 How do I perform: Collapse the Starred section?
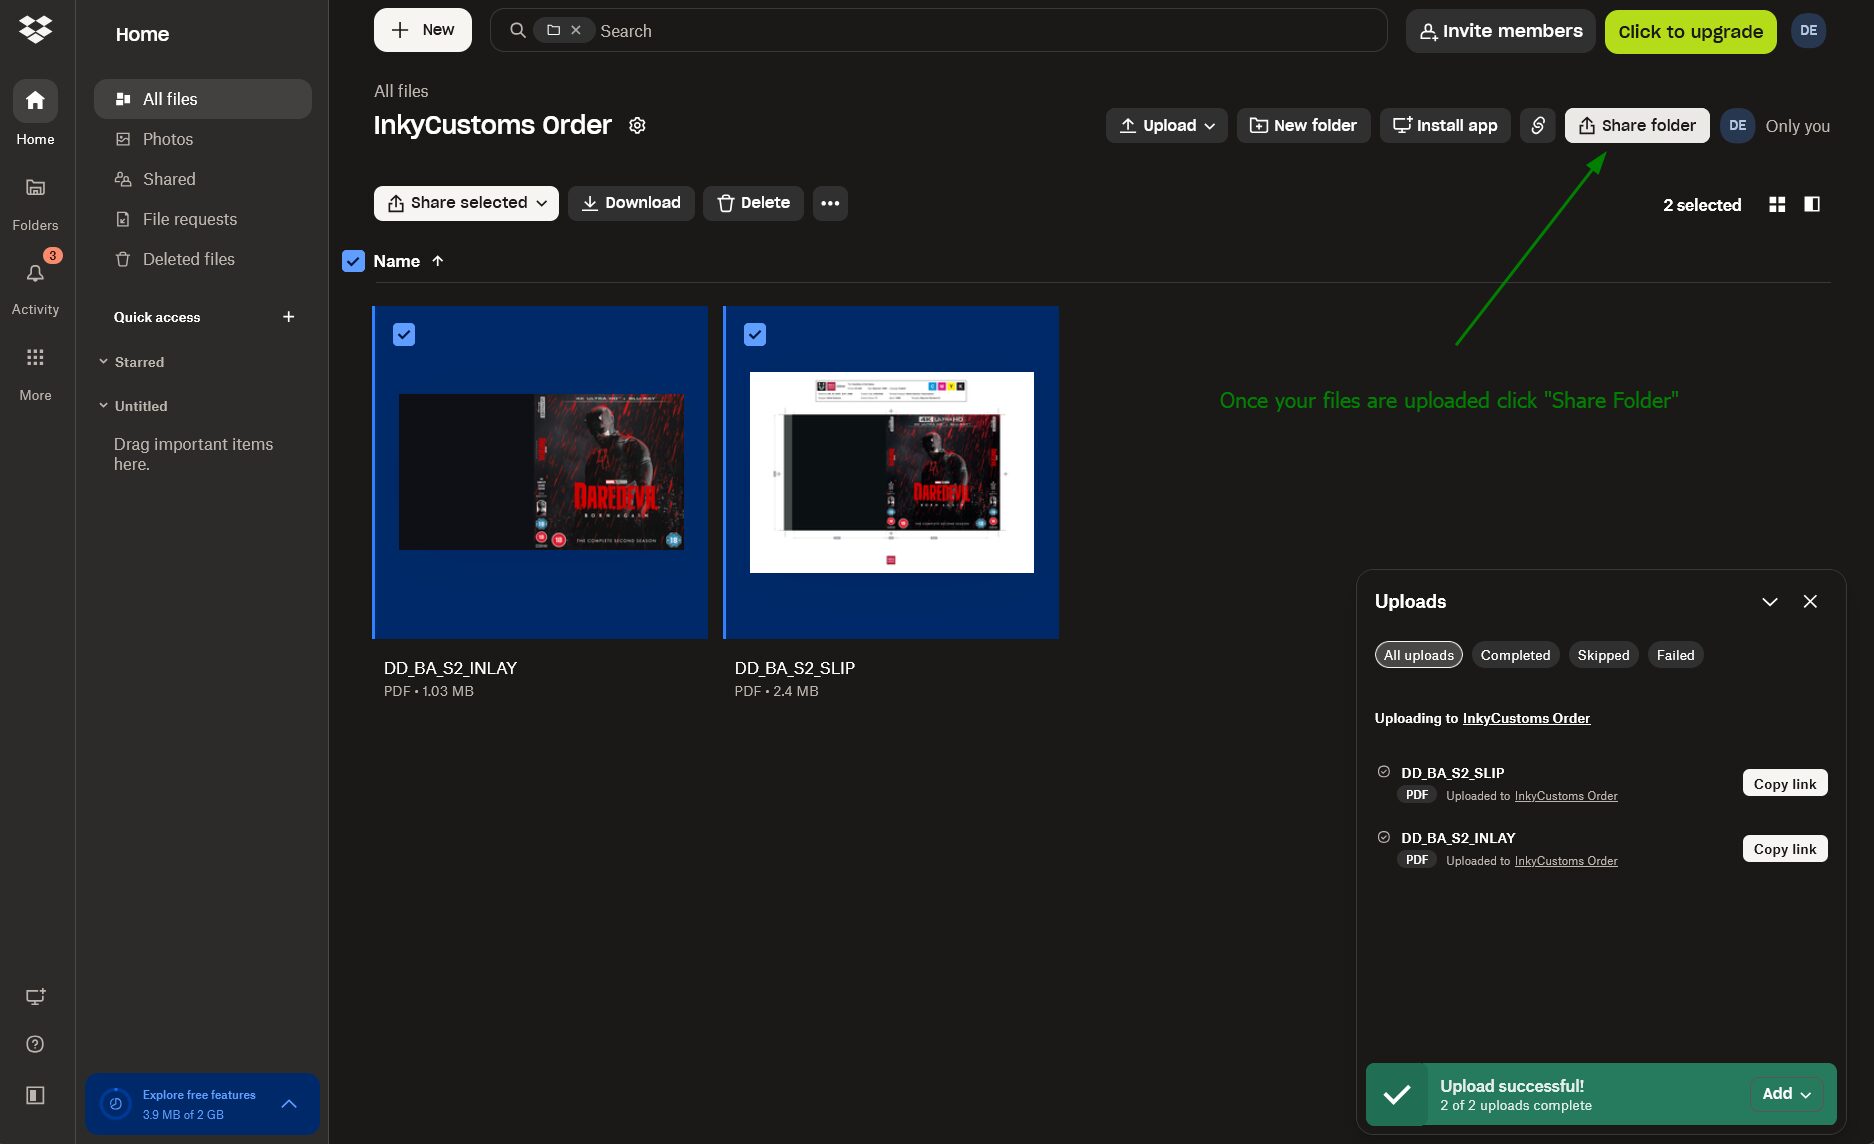103,362
